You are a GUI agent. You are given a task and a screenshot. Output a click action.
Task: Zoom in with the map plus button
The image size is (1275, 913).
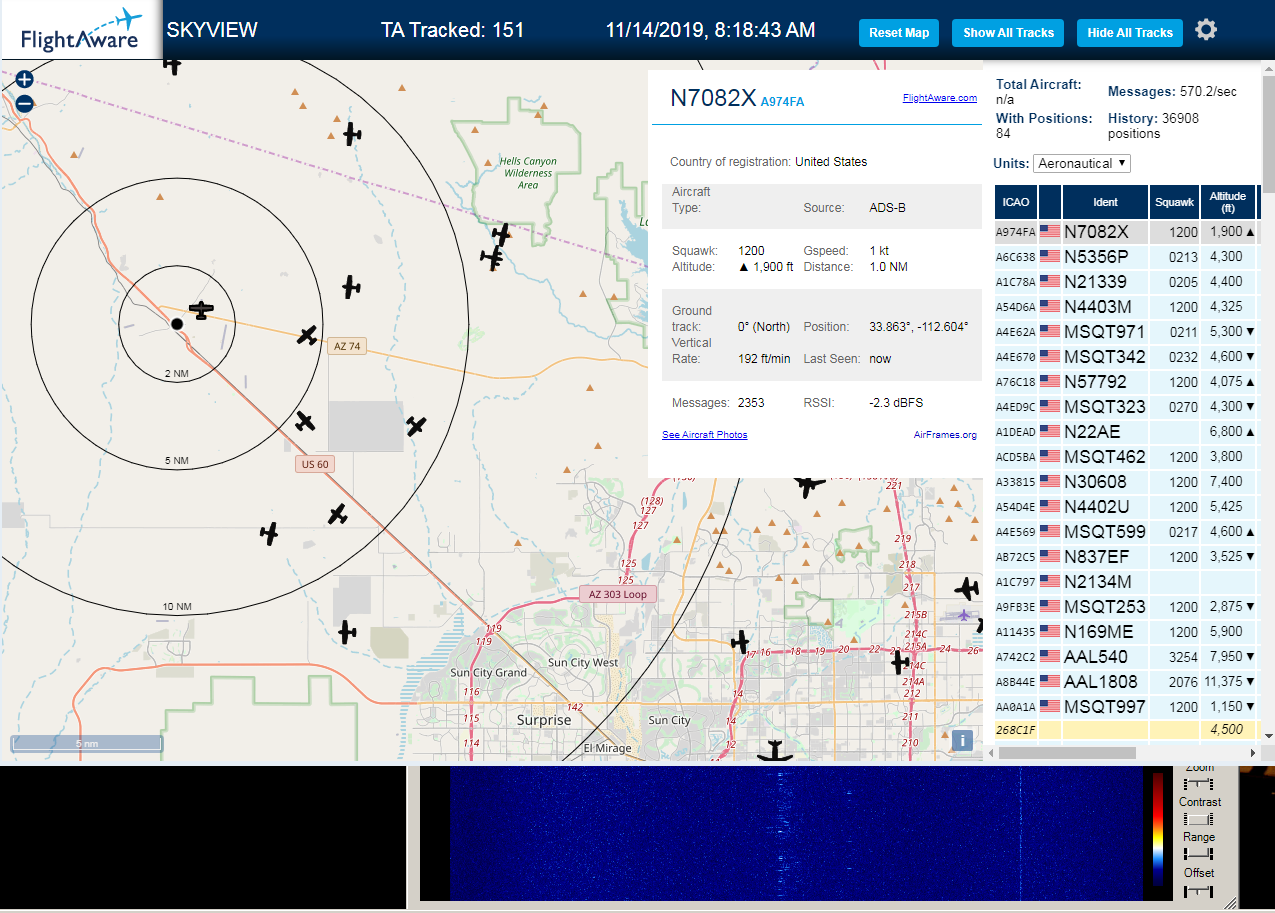pos(25,79)
